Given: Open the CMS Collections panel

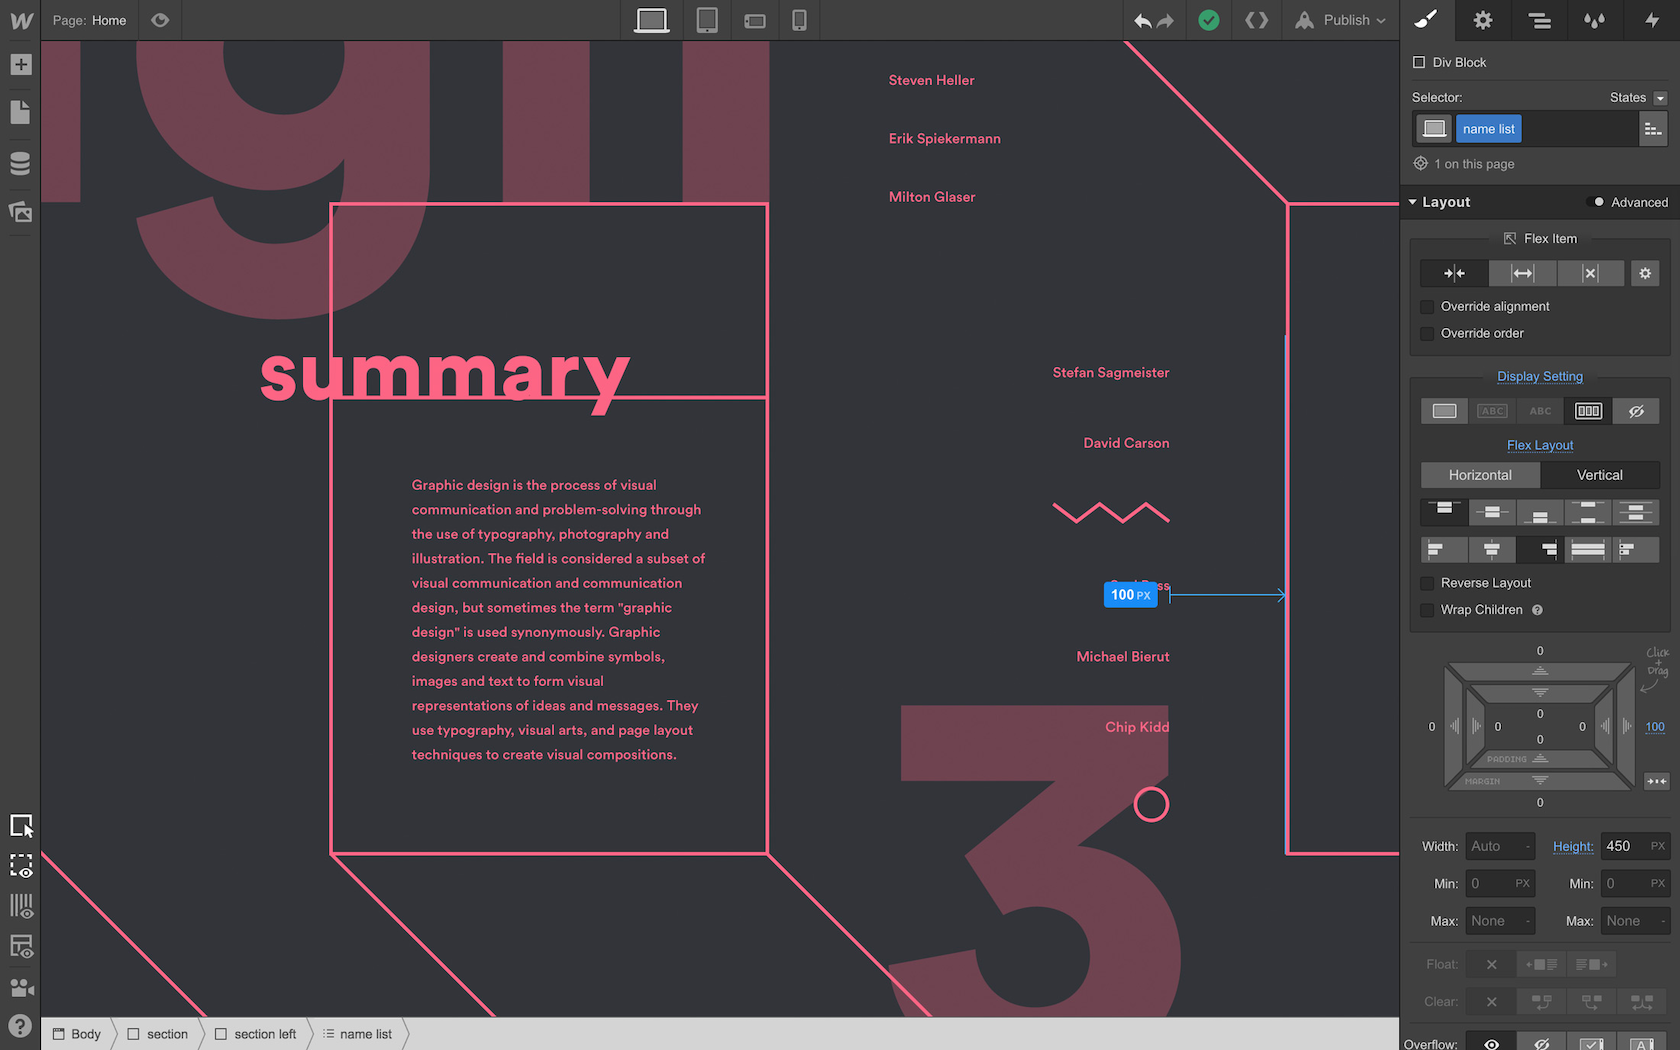Looking at the screenshot, I should click(x=20, y=163).
